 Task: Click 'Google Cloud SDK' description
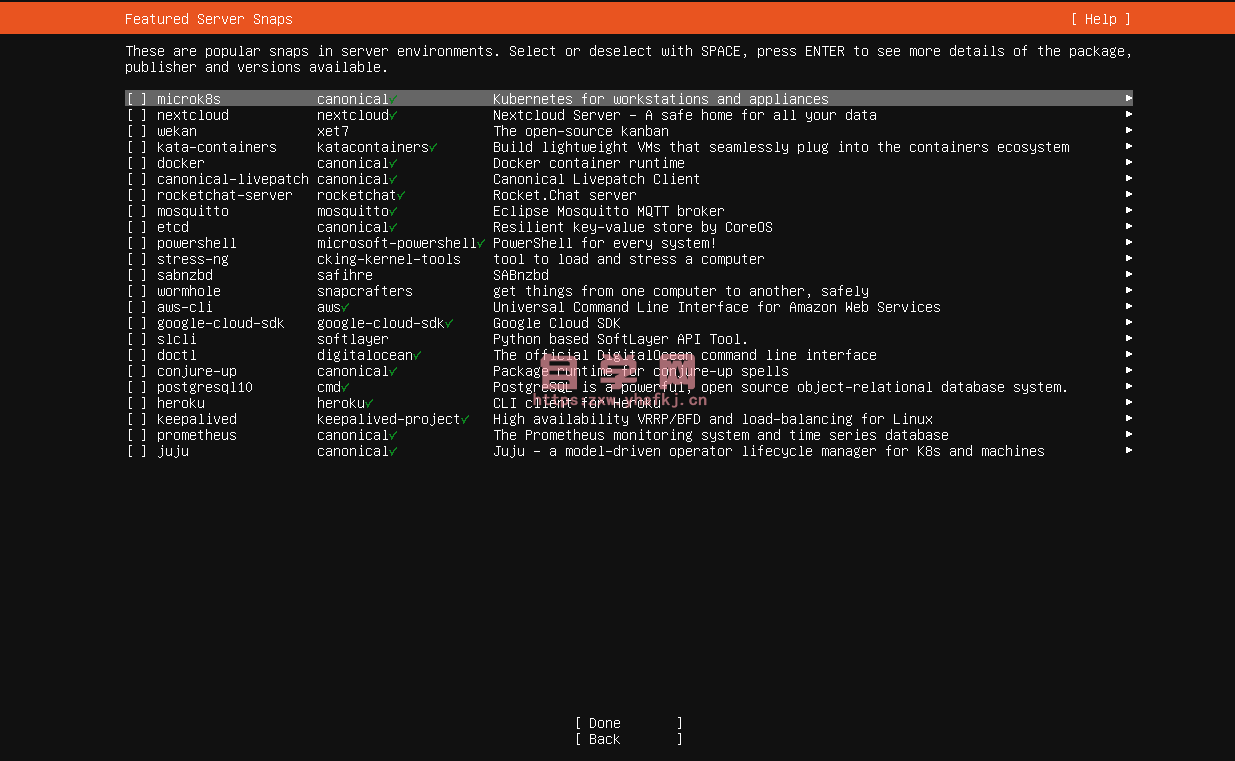tap(557, 323)
